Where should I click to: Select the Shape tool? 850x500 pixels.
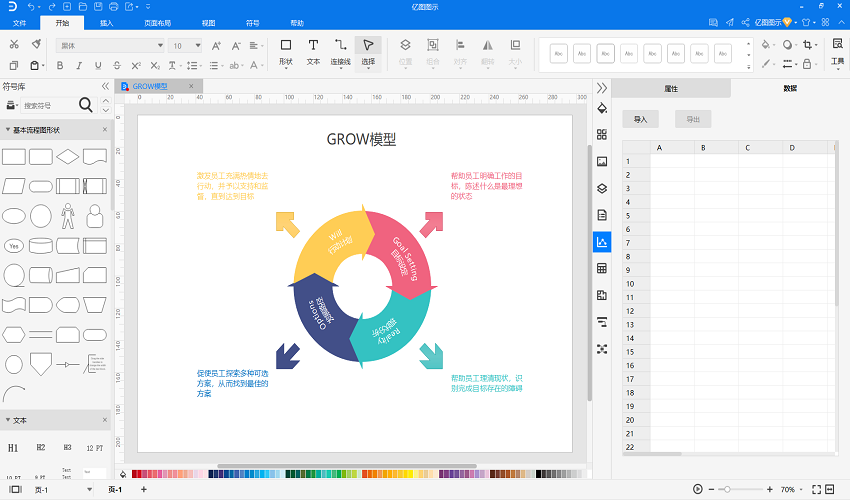[286, 52]
